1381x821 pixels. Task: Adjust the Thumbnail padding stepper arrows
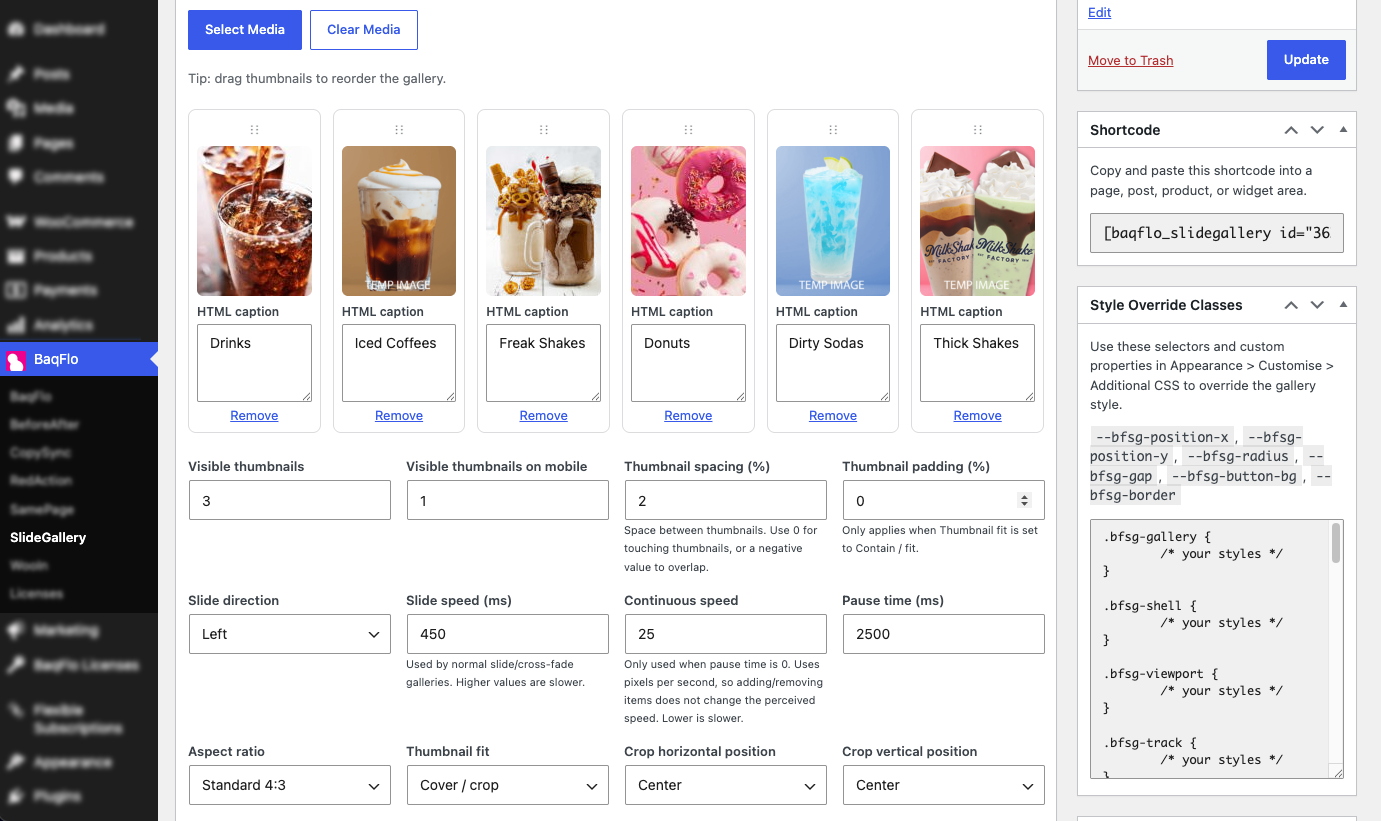tap(1024, 500)
